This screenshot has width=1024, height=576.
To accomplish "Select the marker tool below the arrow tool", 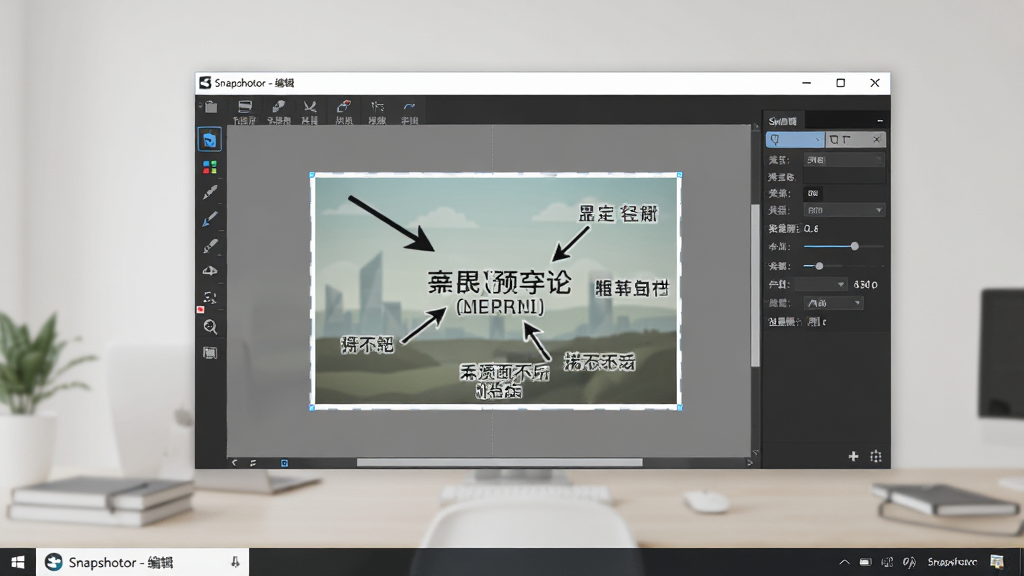I will point(210,246).
